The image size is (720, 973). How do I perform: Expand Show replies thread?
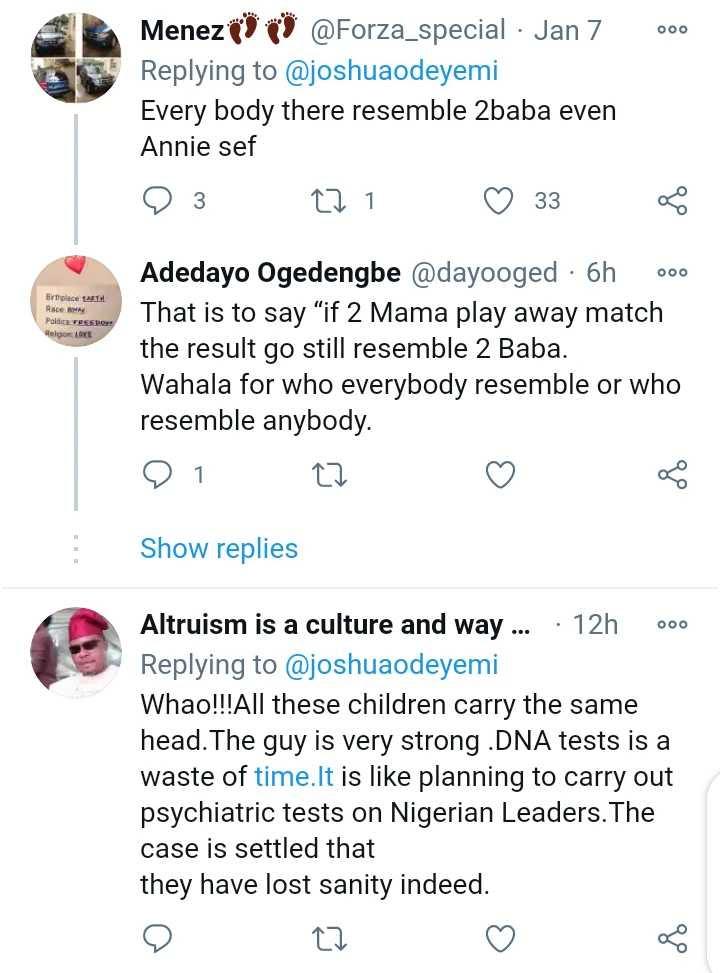pos(219,548)
